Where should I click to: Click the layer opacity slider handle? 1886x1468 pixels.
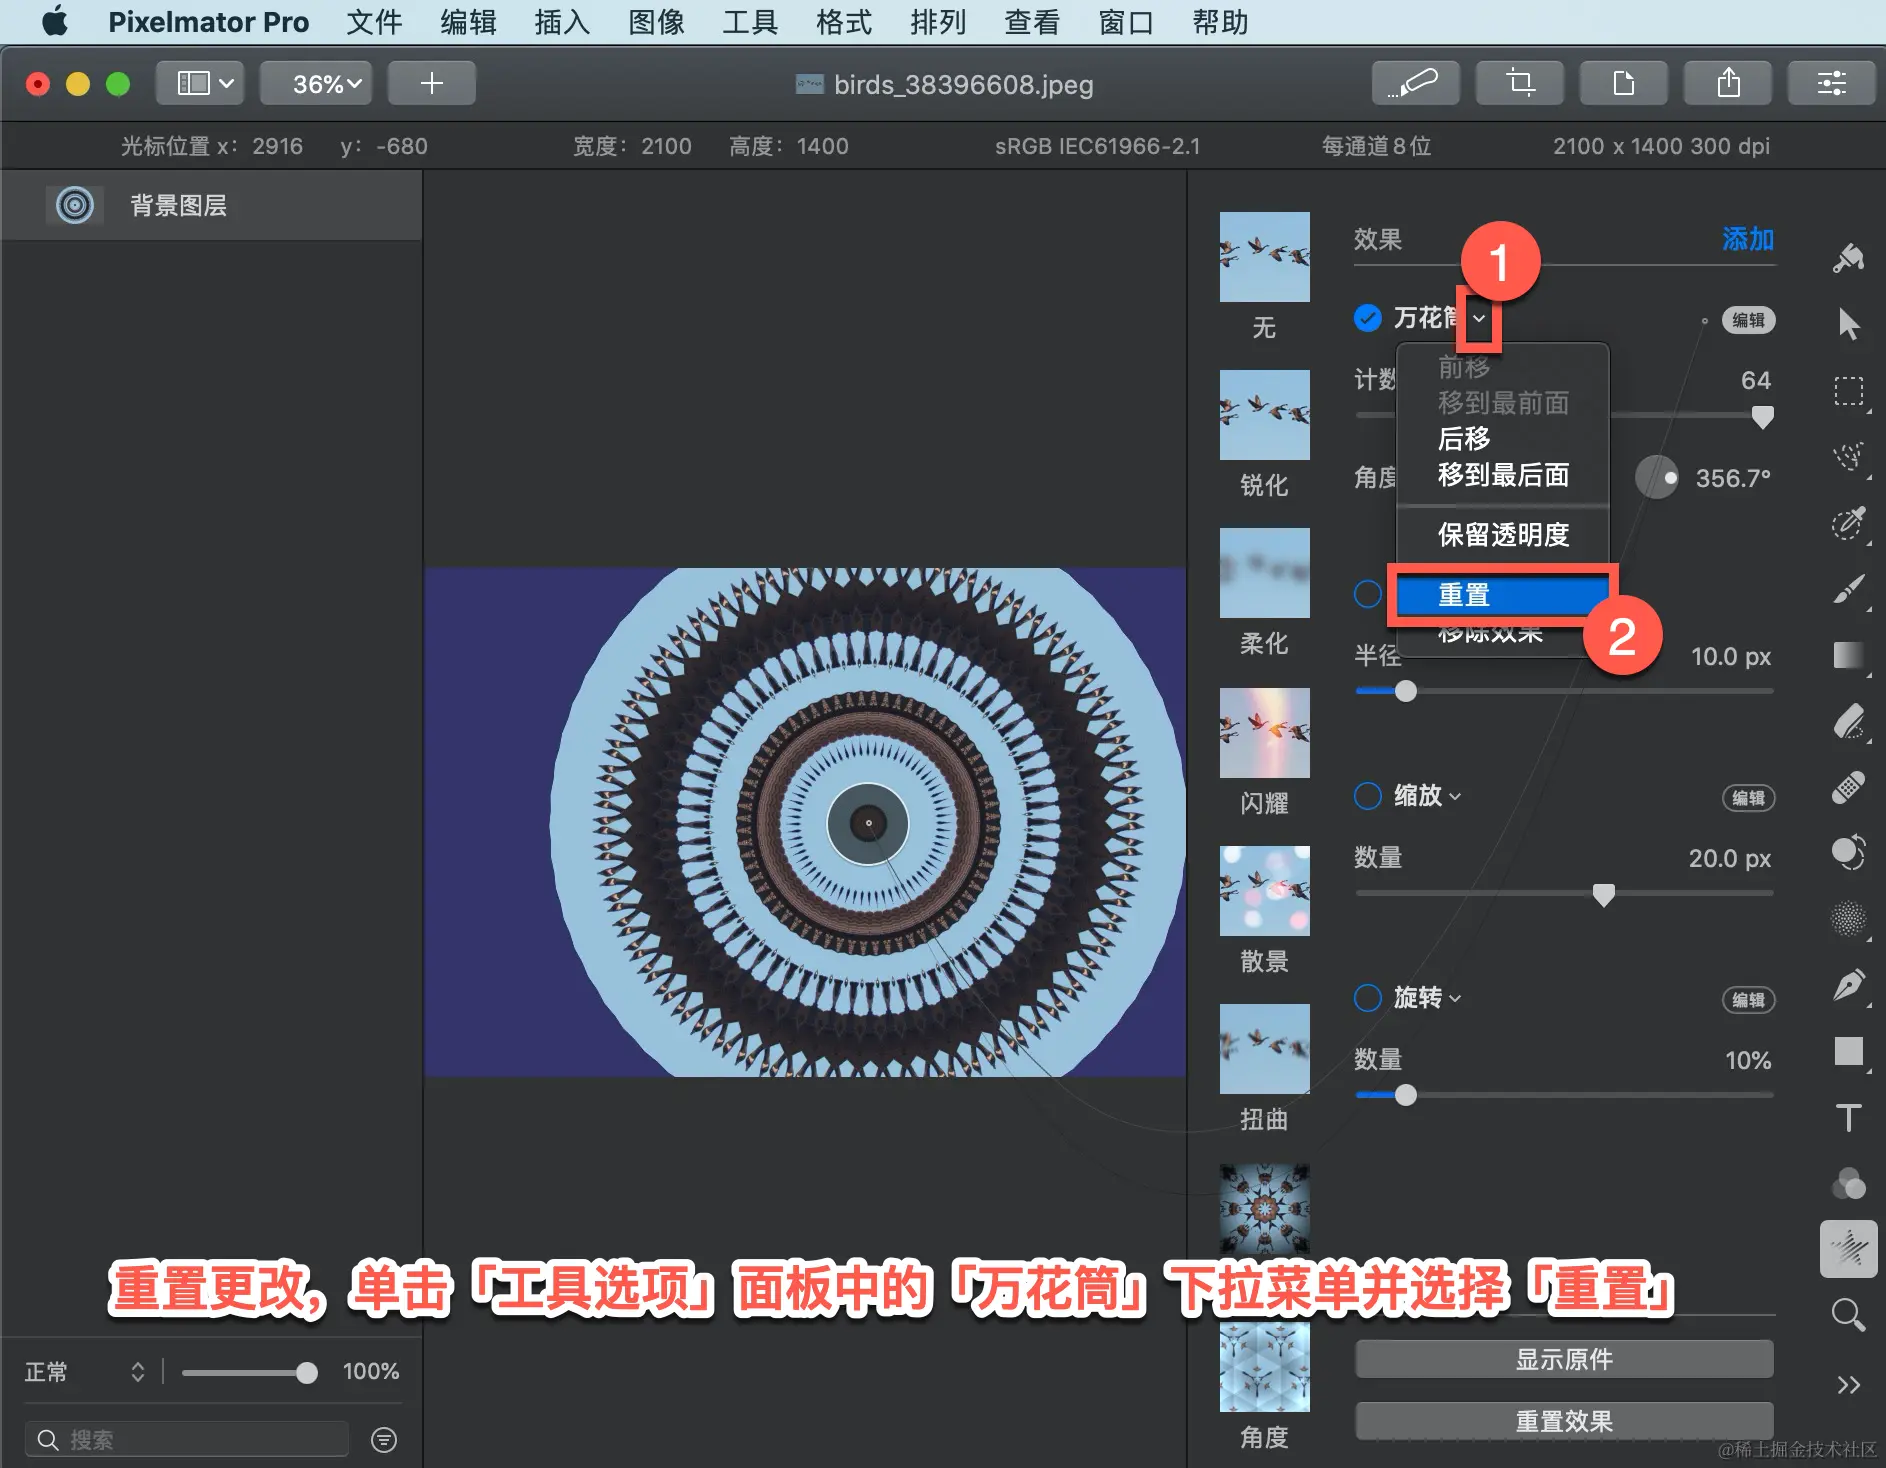[x=307, y=1373]
